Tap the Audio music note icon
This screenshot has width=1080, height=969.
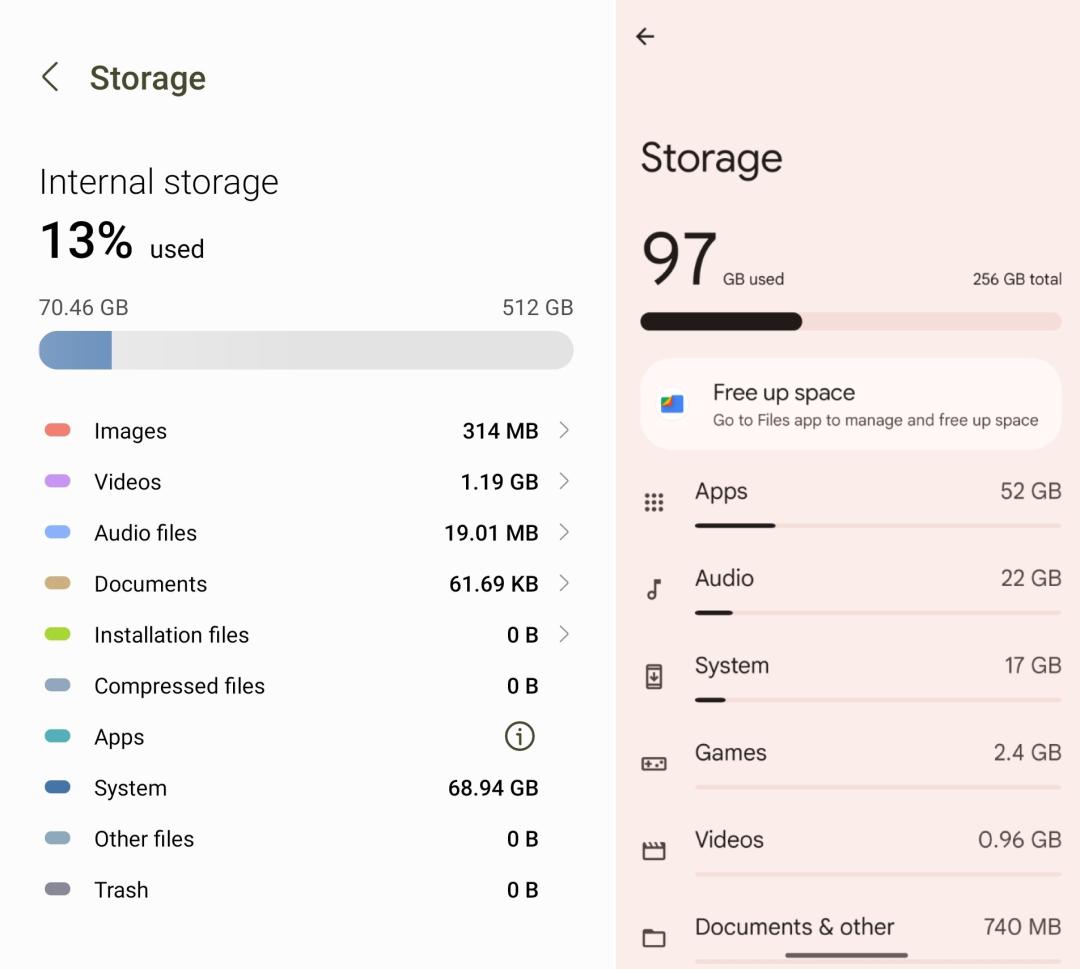[x=654, y=590]
